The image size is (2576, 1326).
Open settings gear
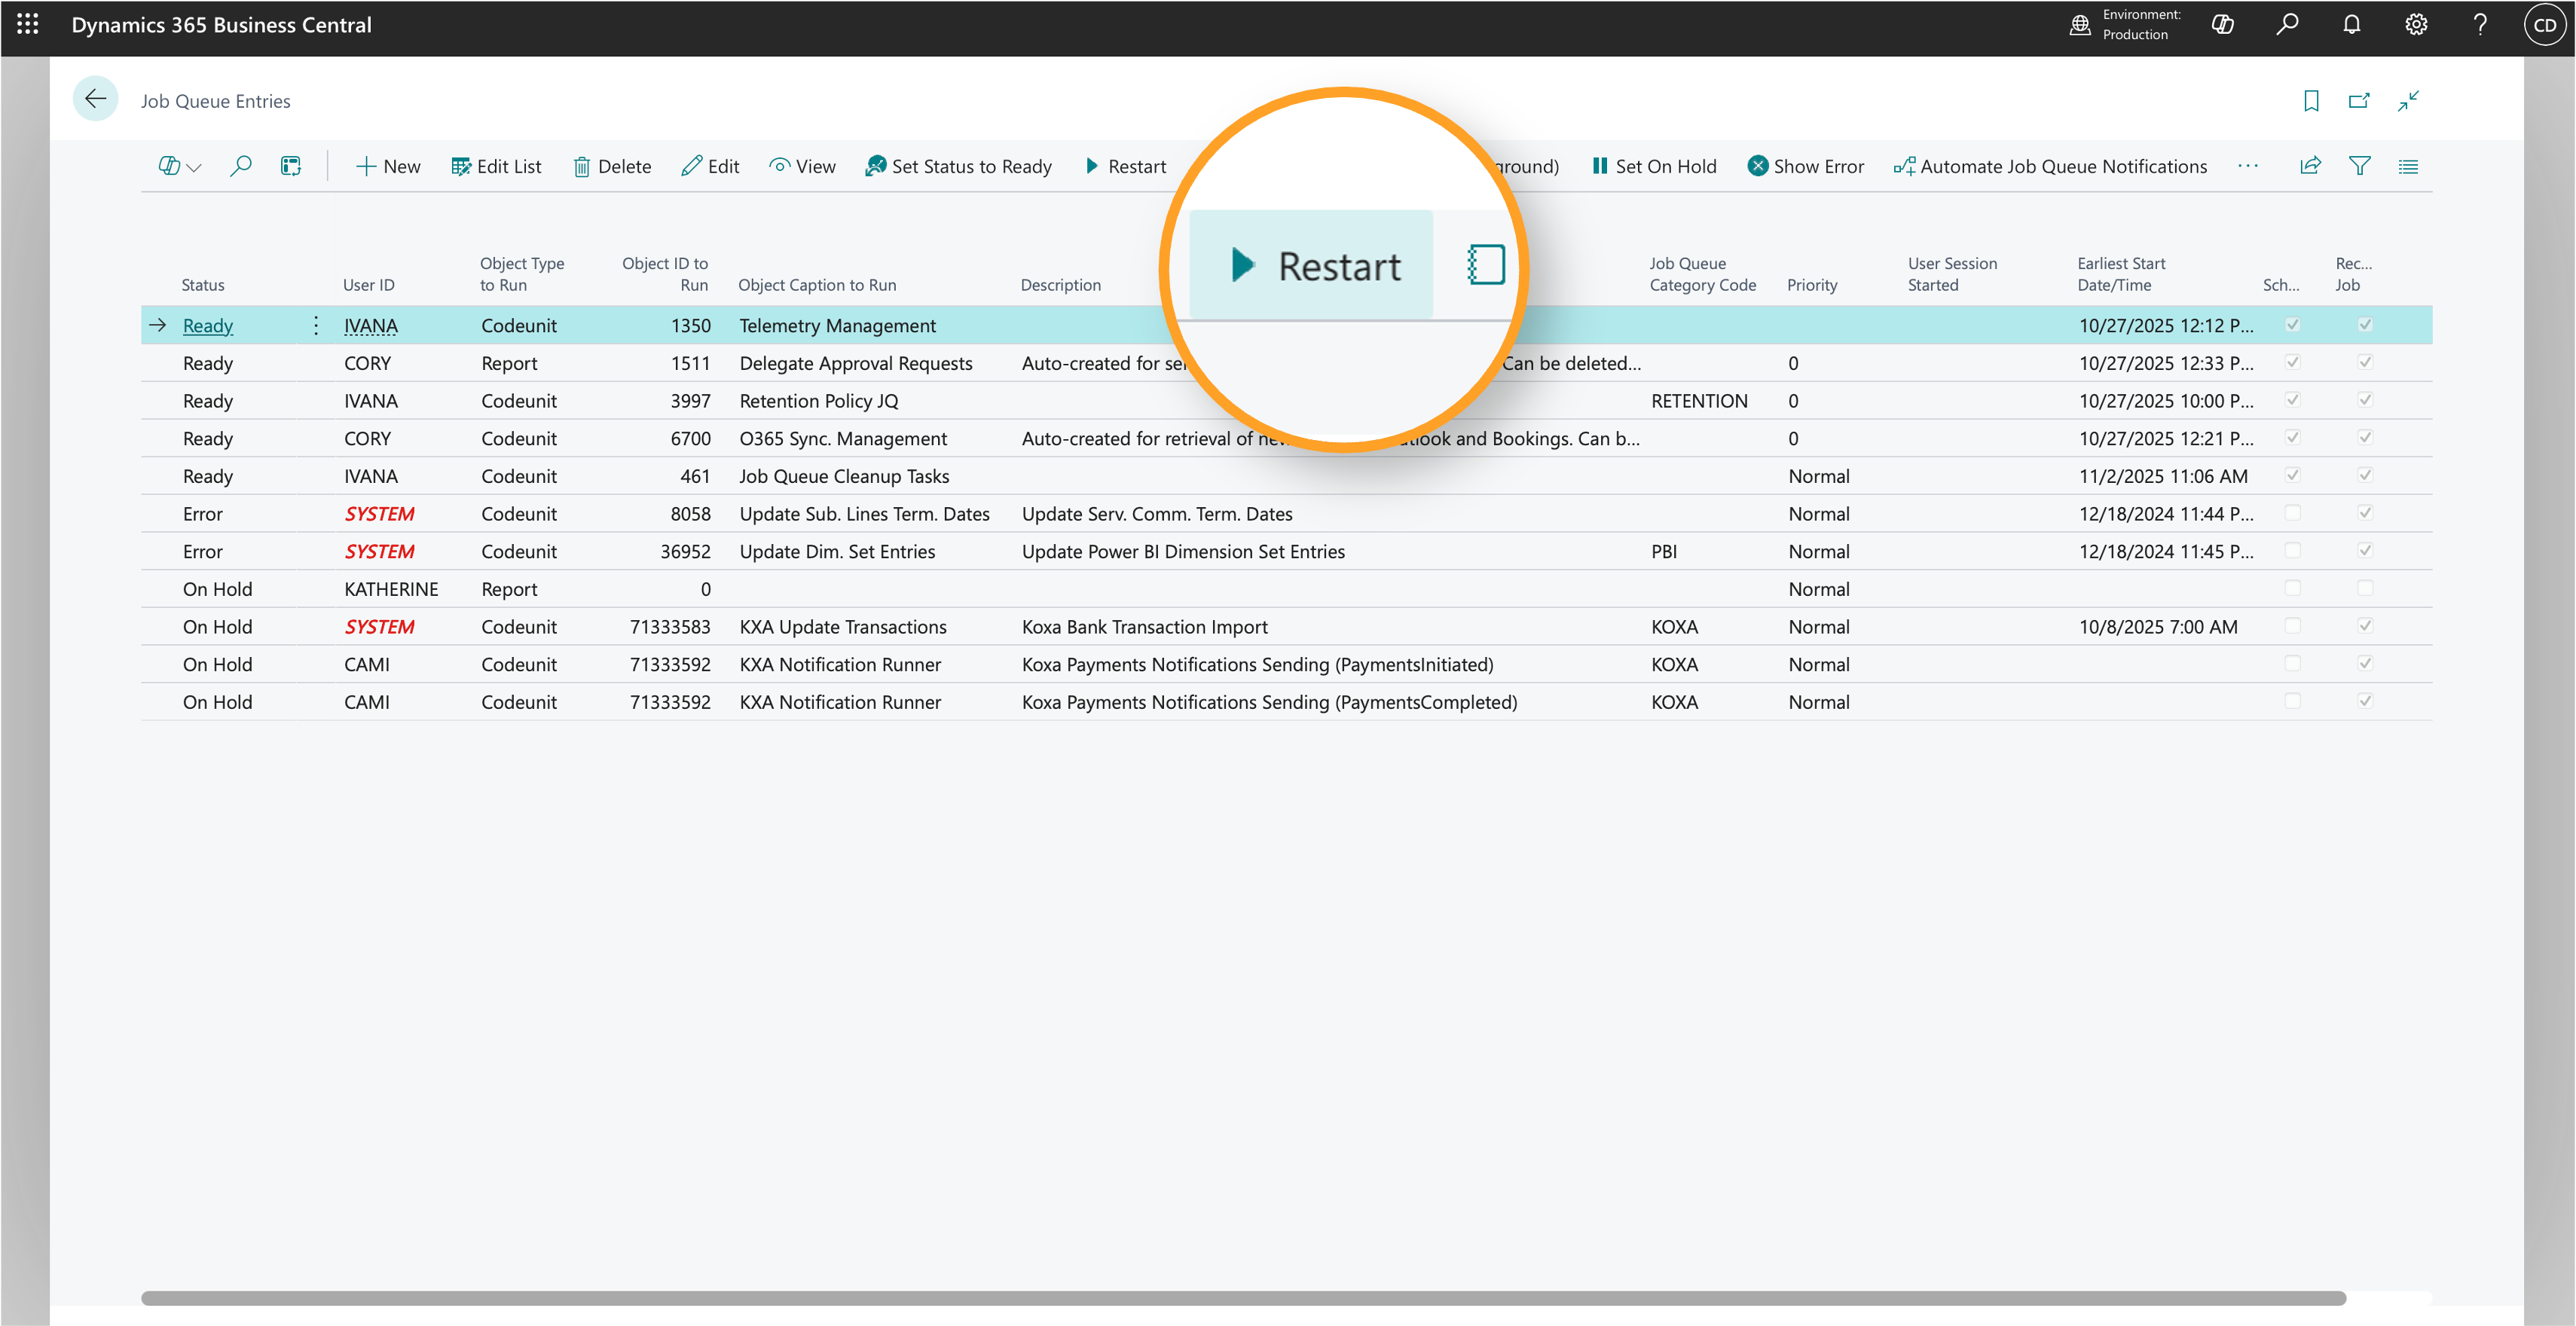click(x=2416, y=25)
